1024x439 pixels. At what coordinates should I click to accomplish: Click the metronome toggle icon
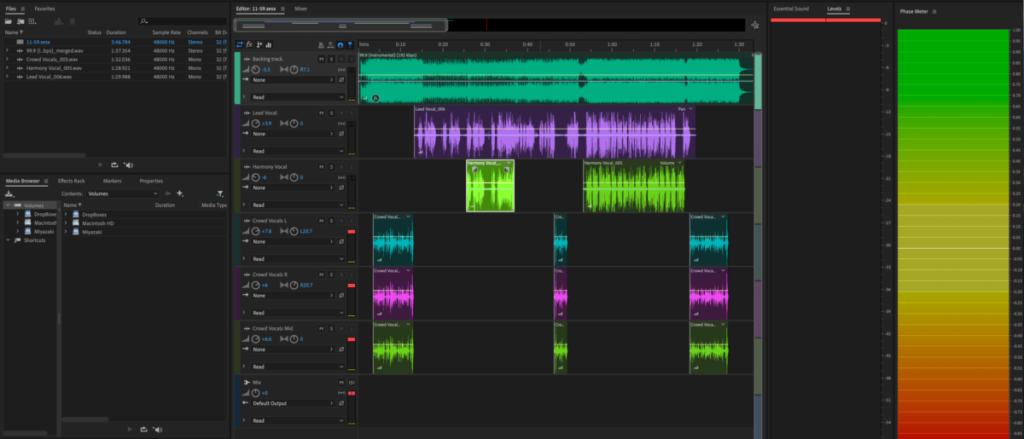pos(320,44)
